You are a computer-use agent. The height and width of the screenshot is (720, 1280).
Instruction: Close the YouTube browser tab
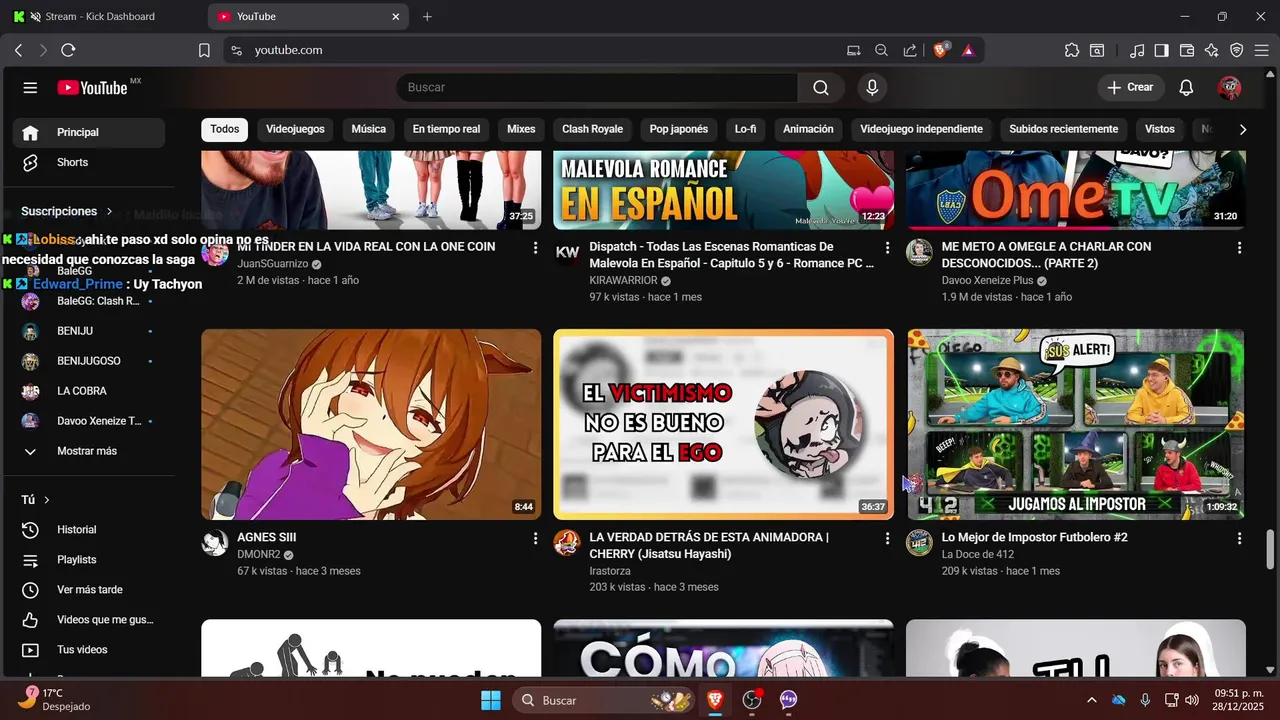click(396, 16)
